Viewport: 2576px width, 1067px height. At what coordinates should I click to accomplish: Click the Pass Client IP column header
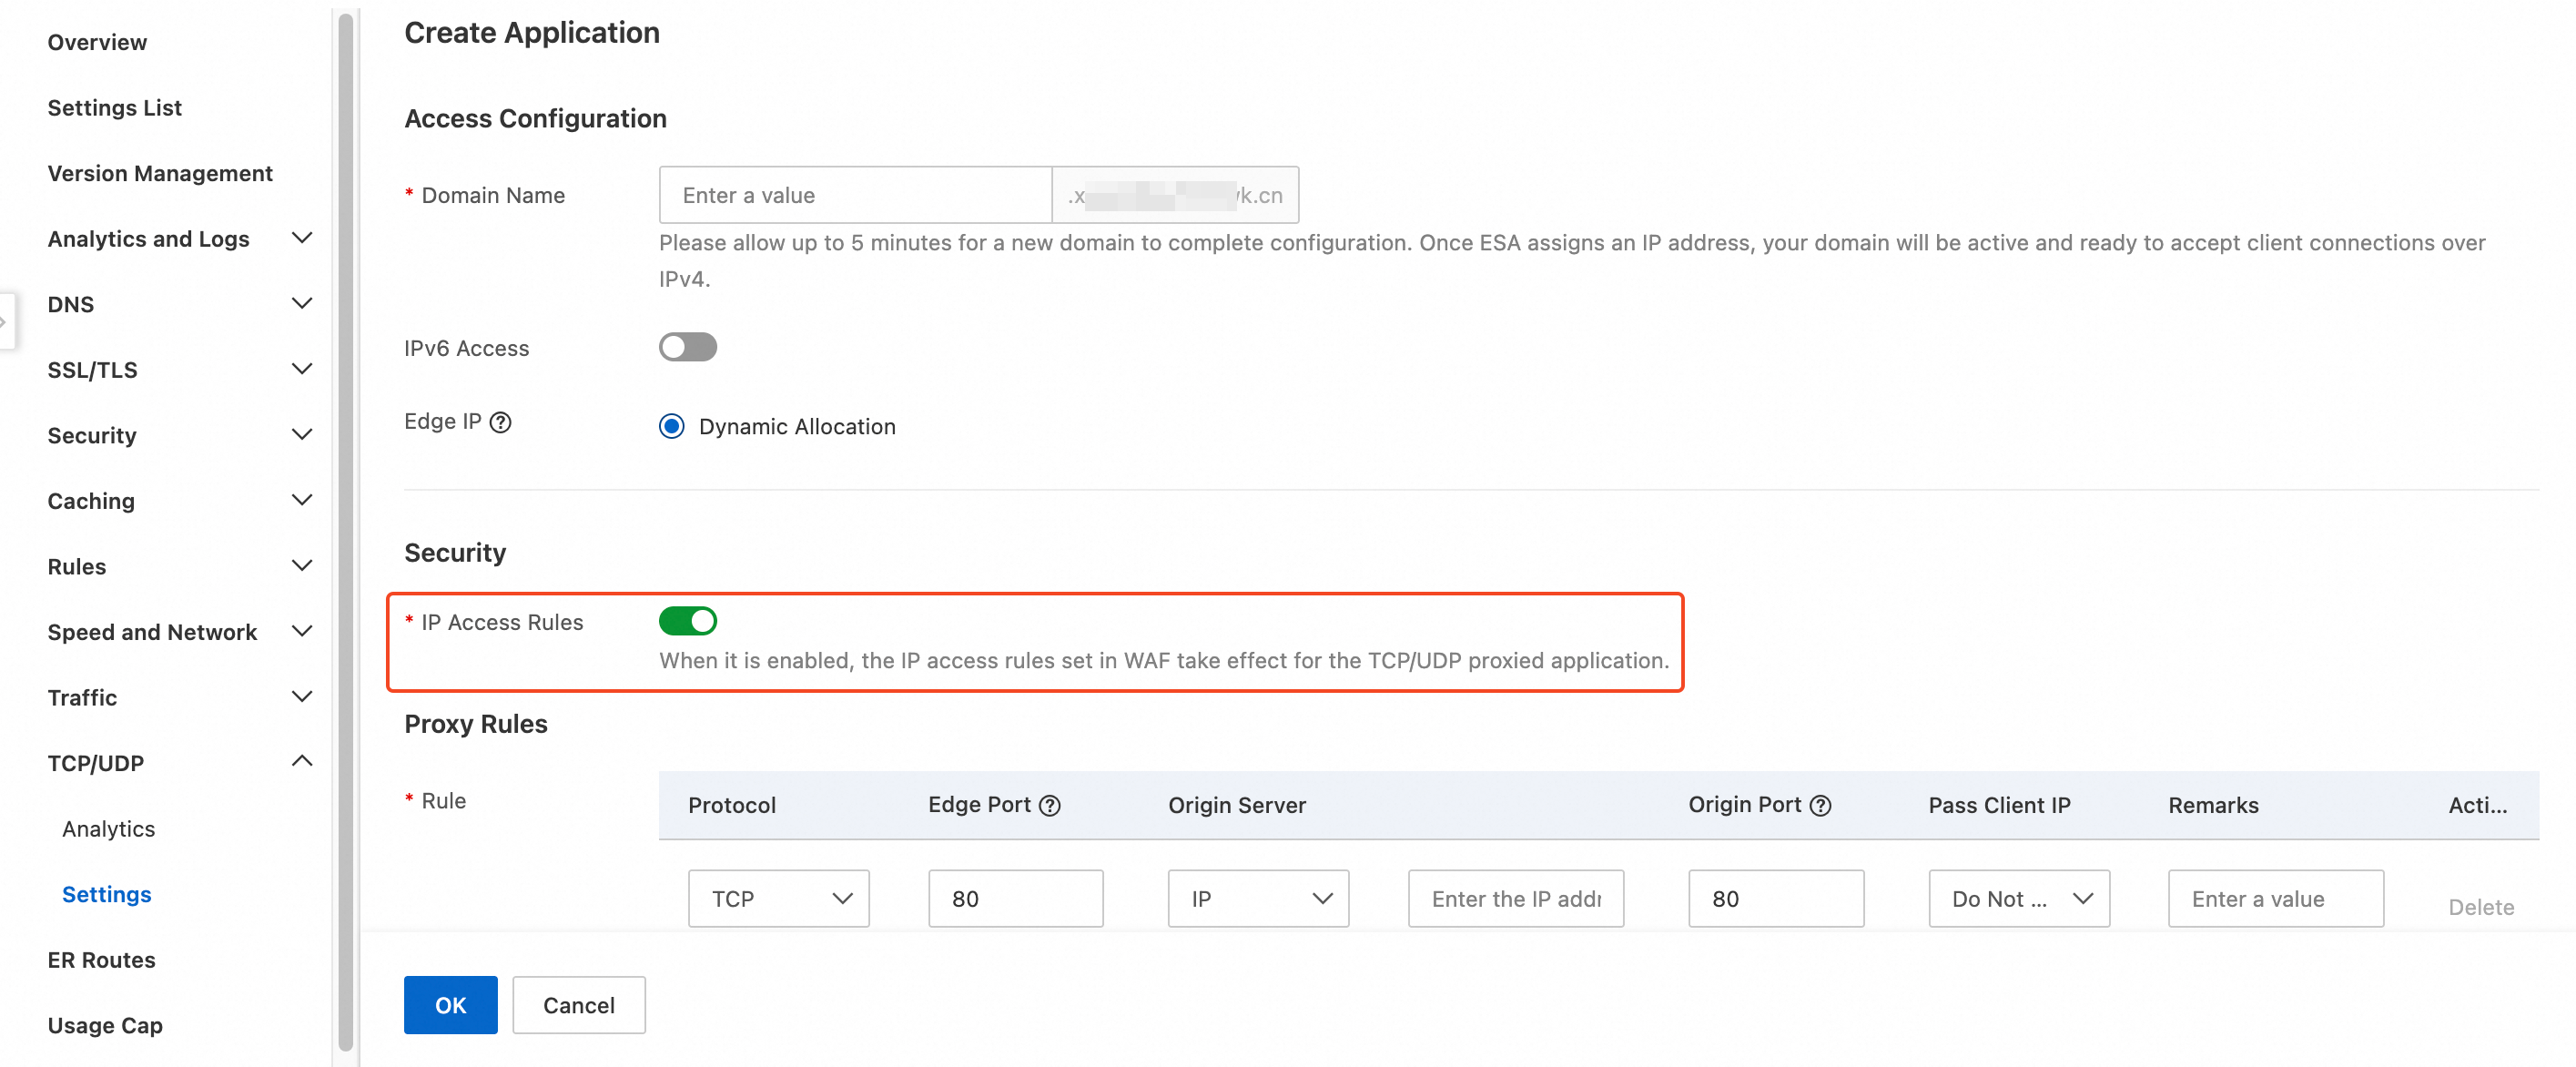pyautogui.click(x=1998, y=805)
